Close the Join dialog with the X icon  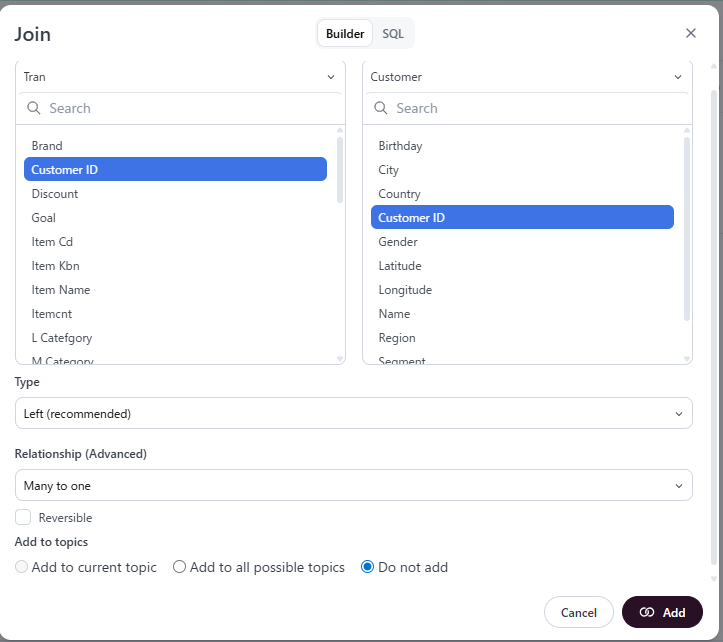(x=691, y=33)
